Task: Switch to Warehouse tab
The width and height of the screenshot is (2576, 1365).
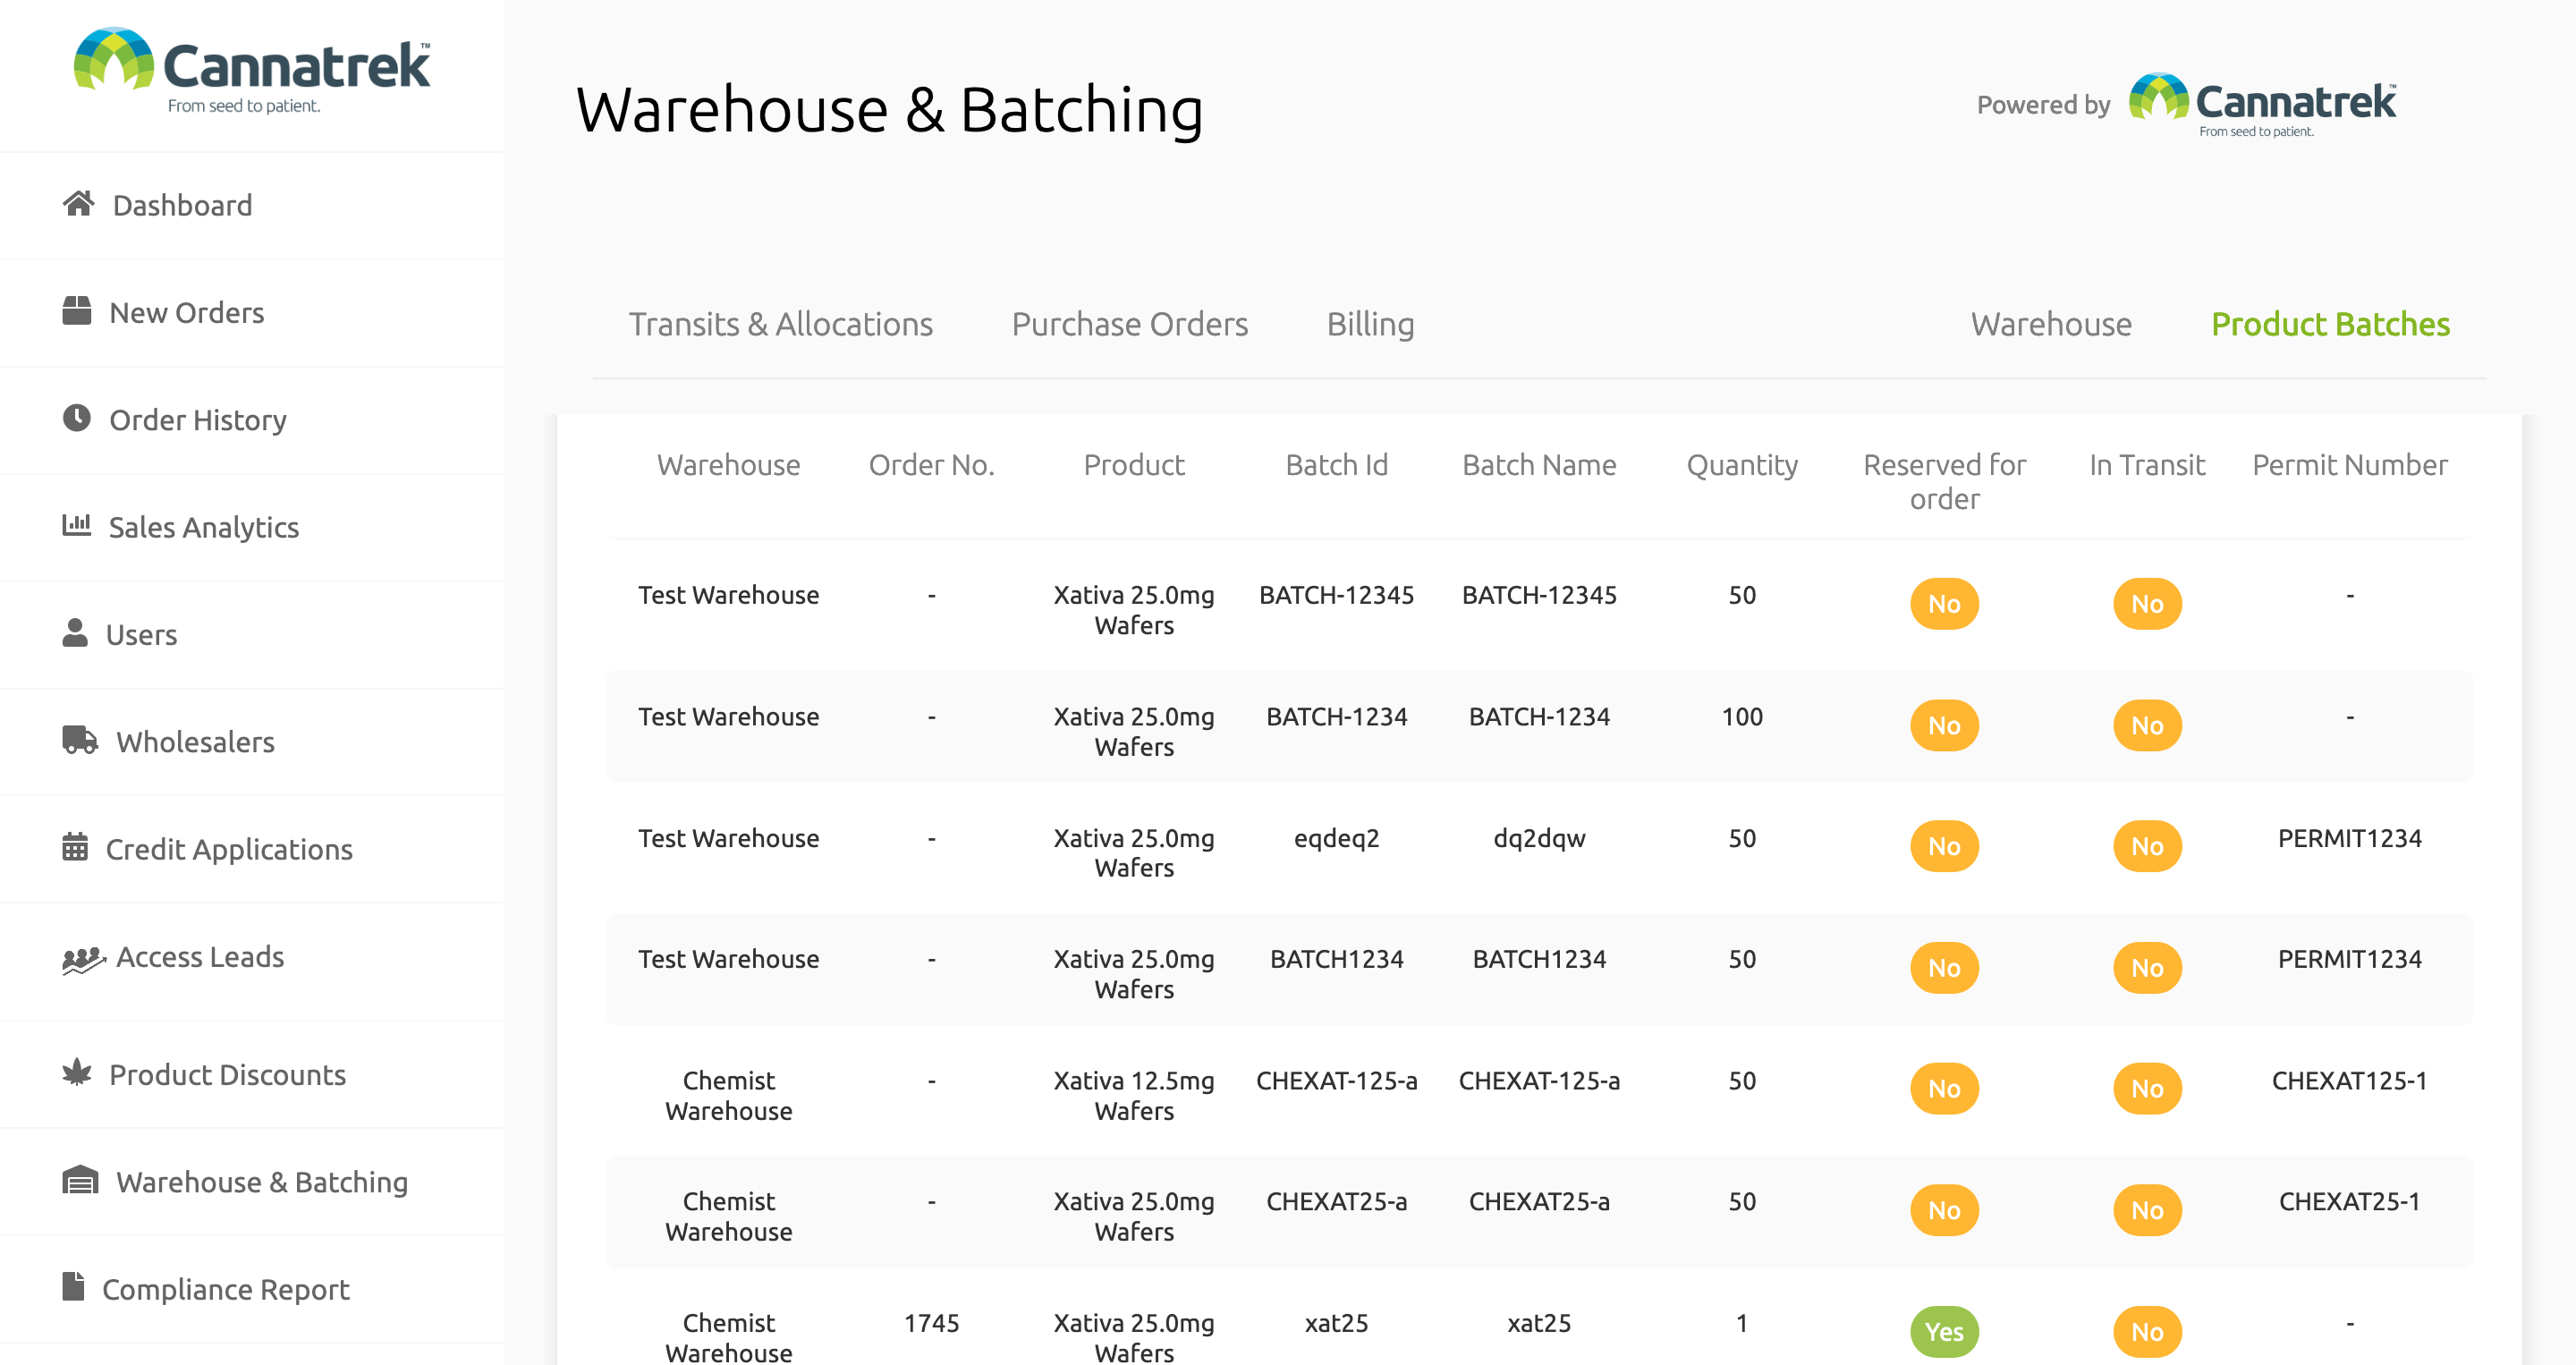Action: tap(2051, 324)
